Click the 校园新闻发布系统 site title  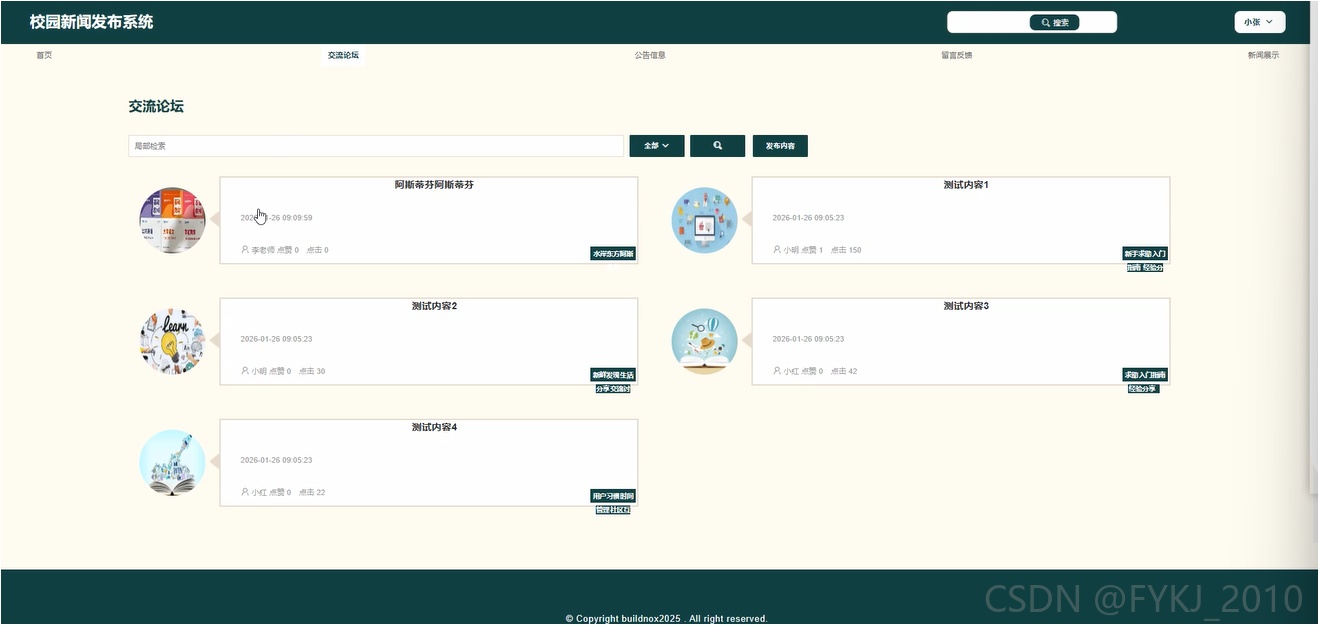point(91,22)
